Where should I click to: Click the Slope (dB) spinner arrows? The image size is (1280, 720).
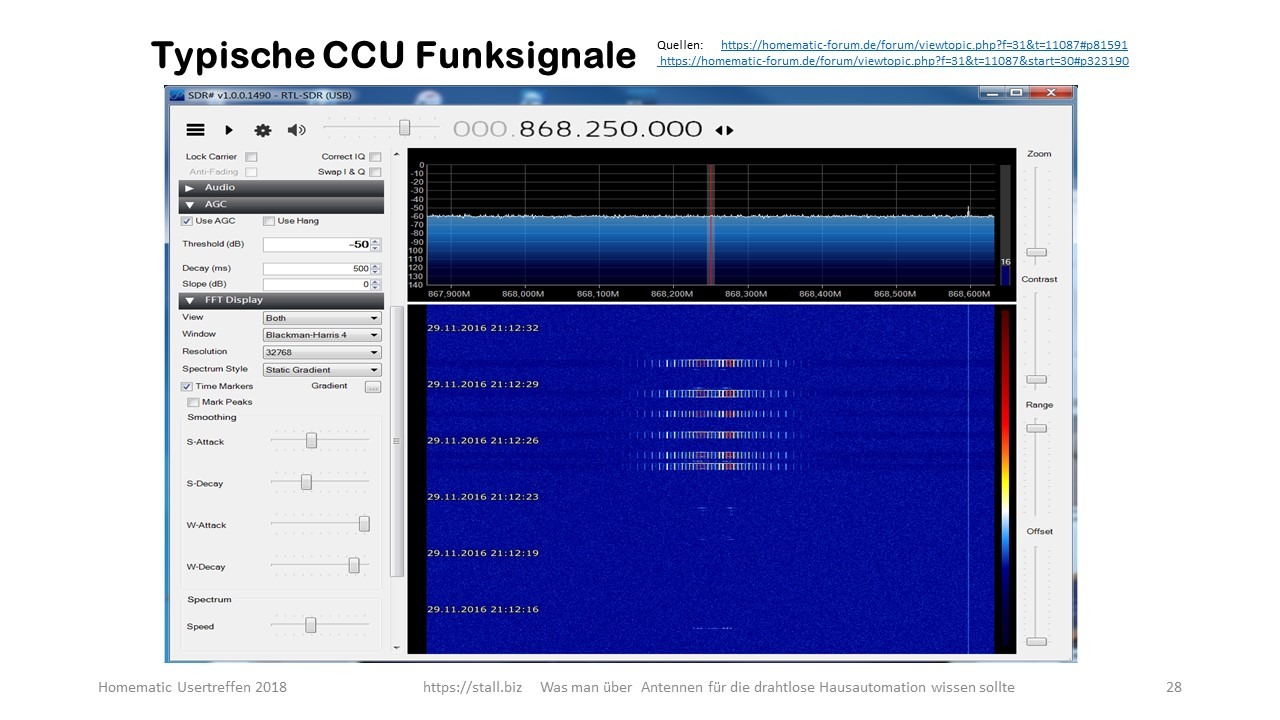click(376, 284)
